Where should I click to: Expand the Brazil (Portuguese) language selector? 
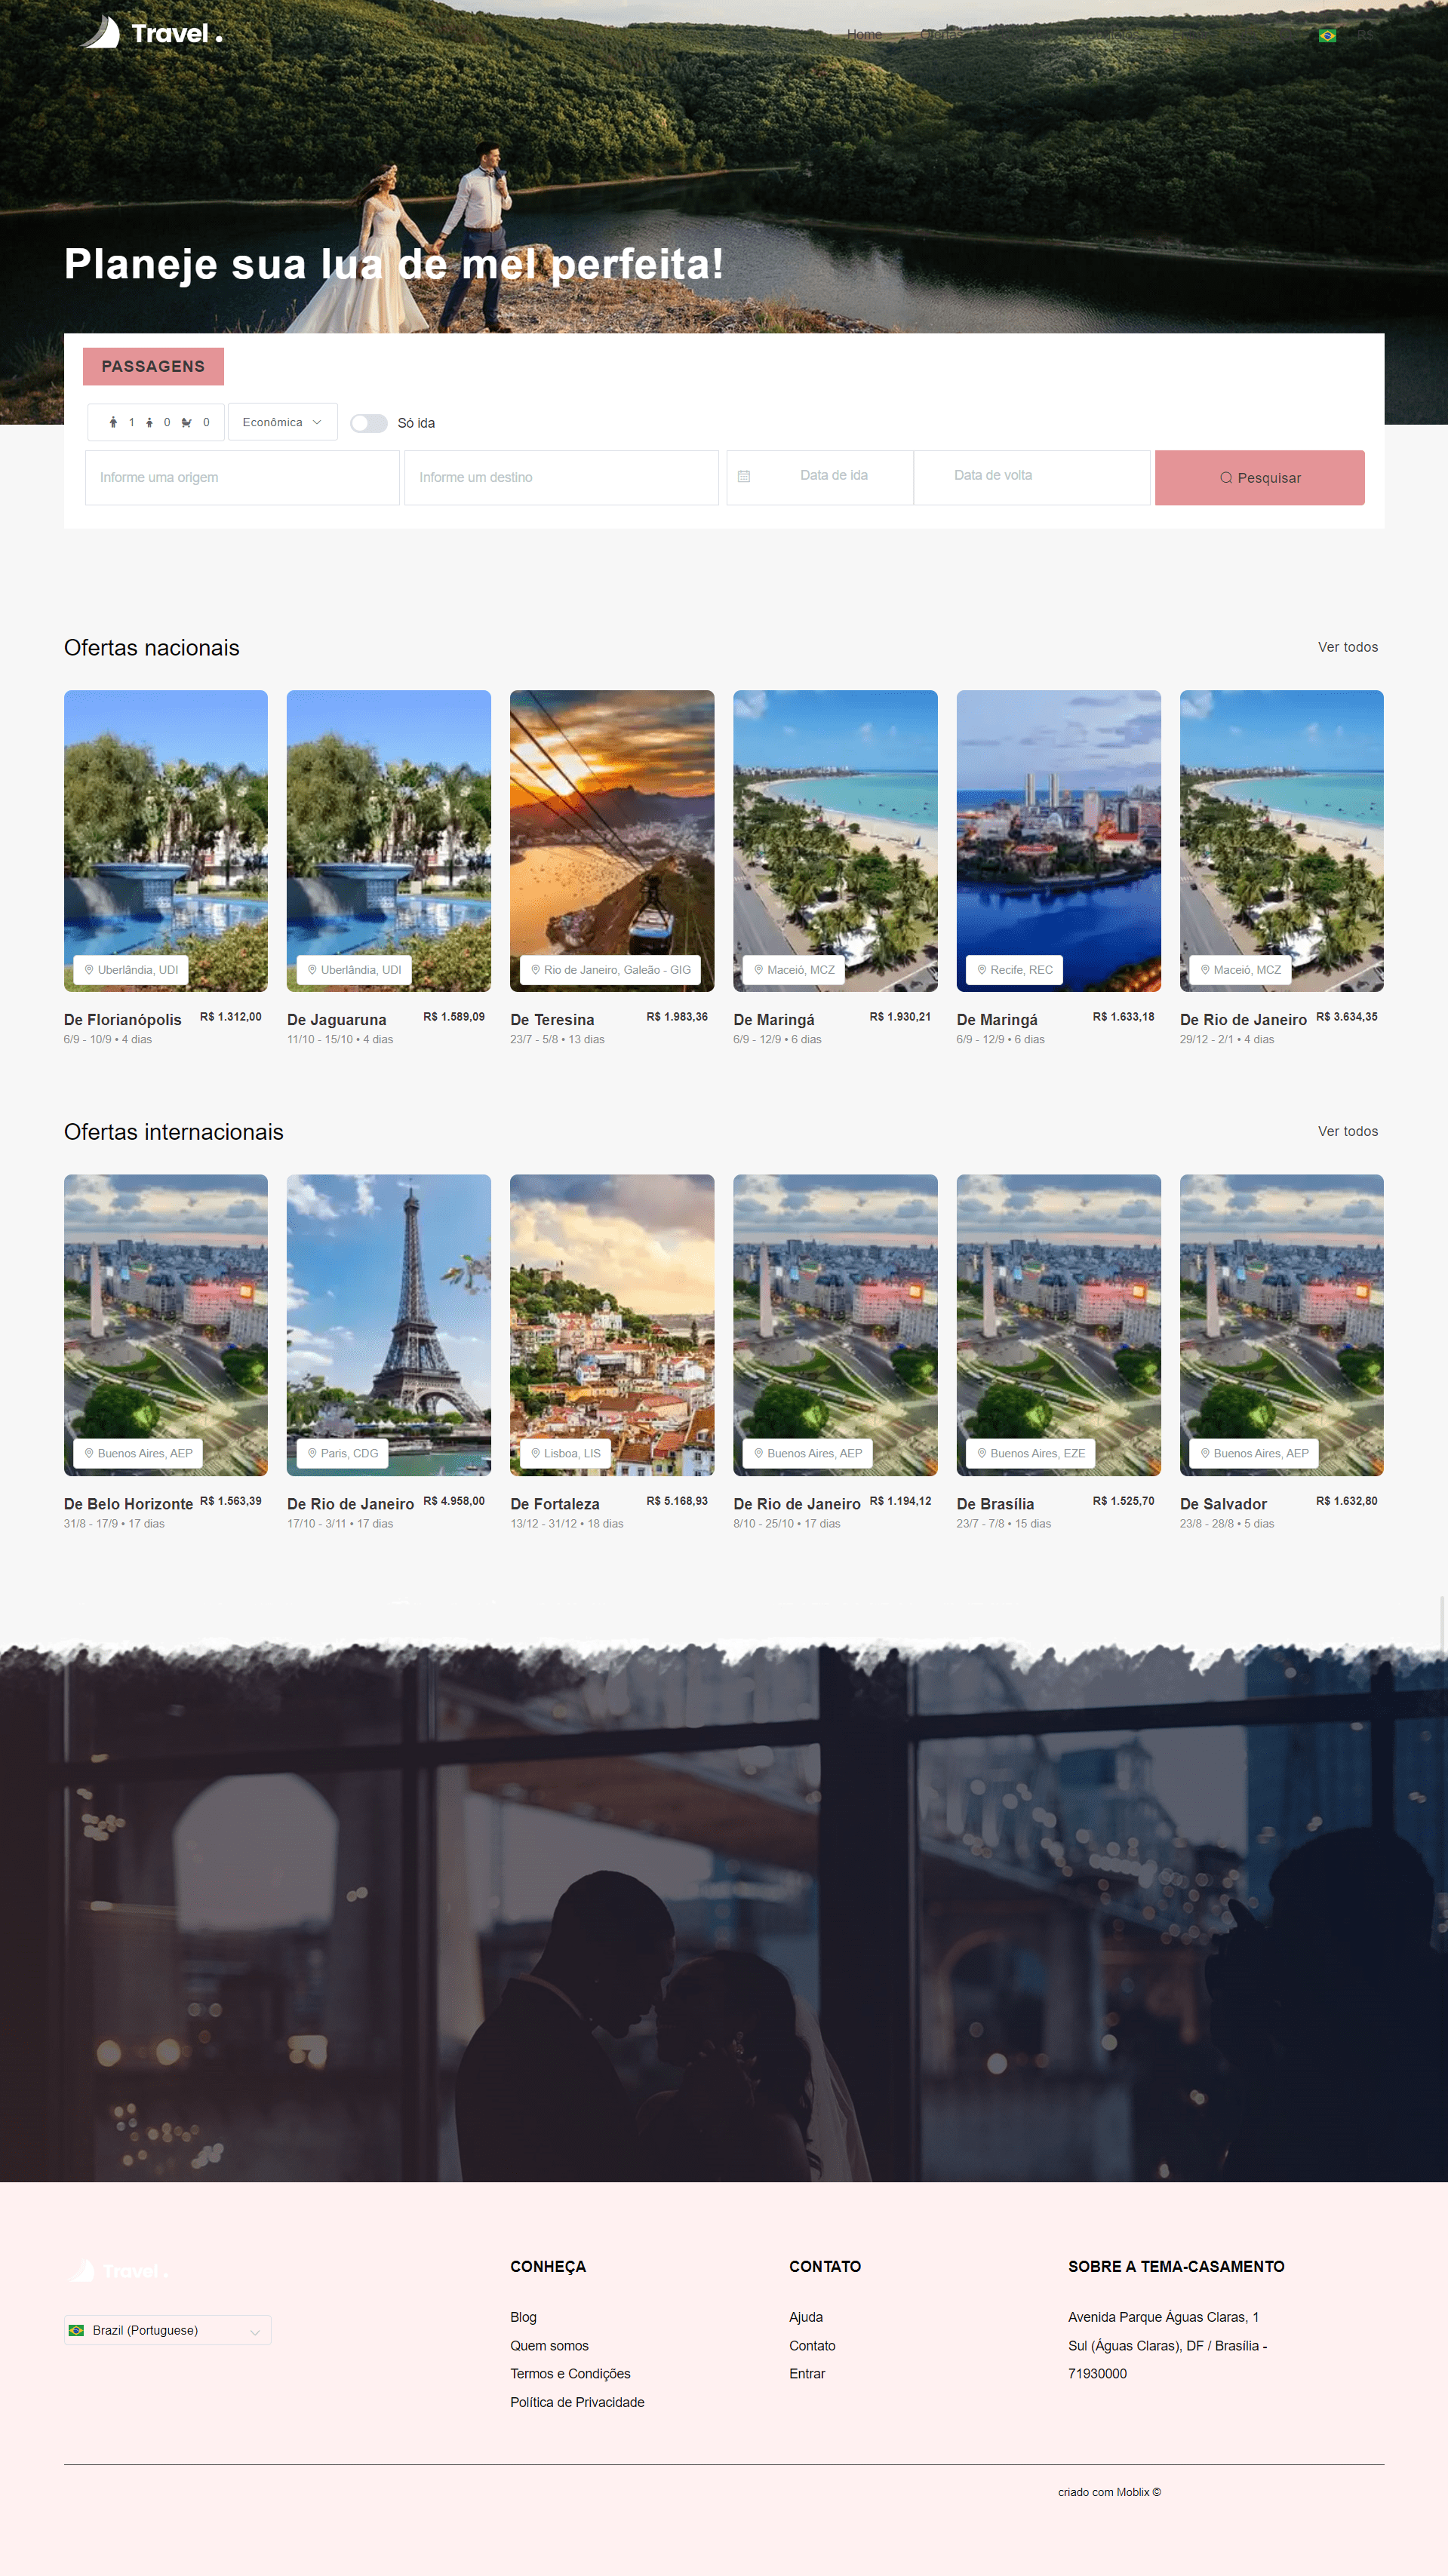point(168,2330)
